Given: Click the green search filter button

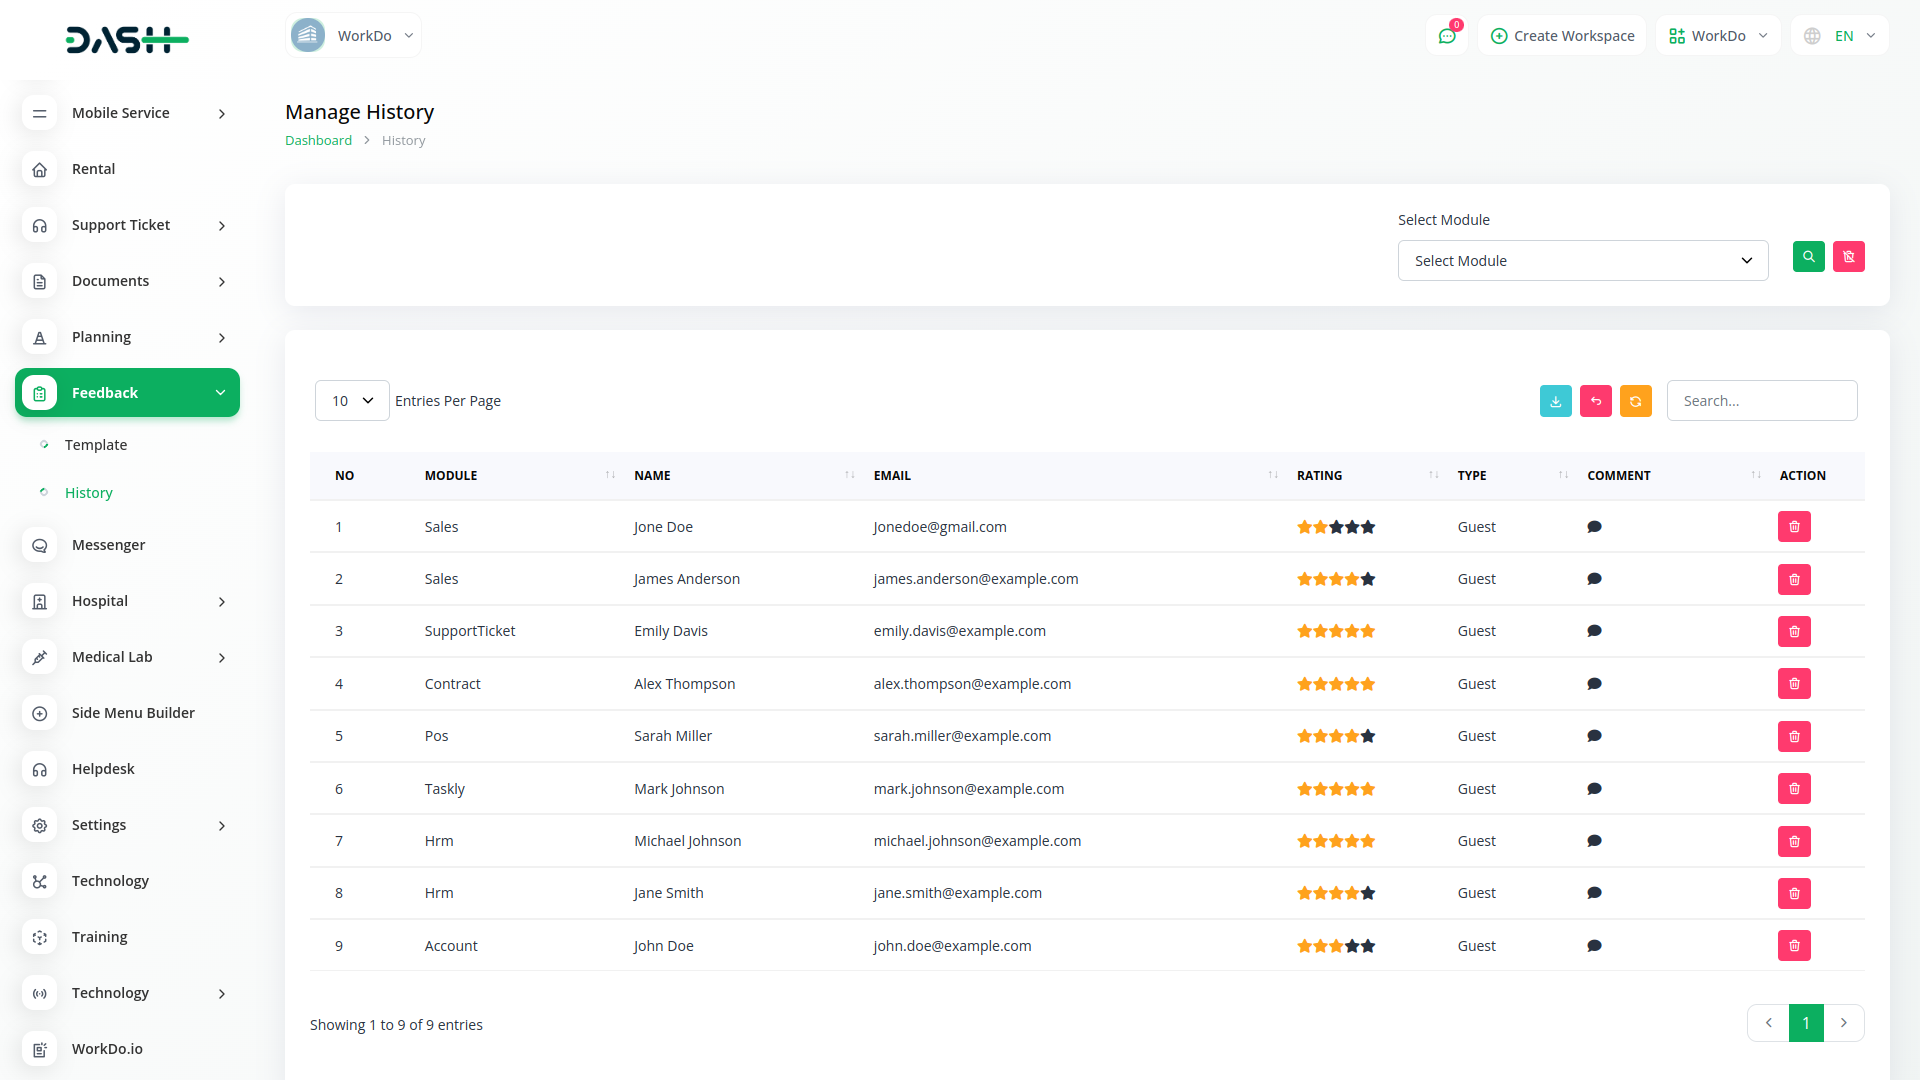Looking at the screenshot, I should pyautogui.click(x=1808, y=257).
